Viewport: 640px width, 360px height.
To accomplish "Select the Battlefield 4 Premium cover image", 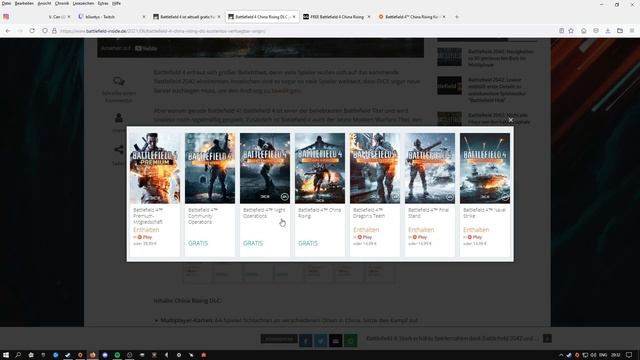I will pyautogui.click(x=155, y=168).
